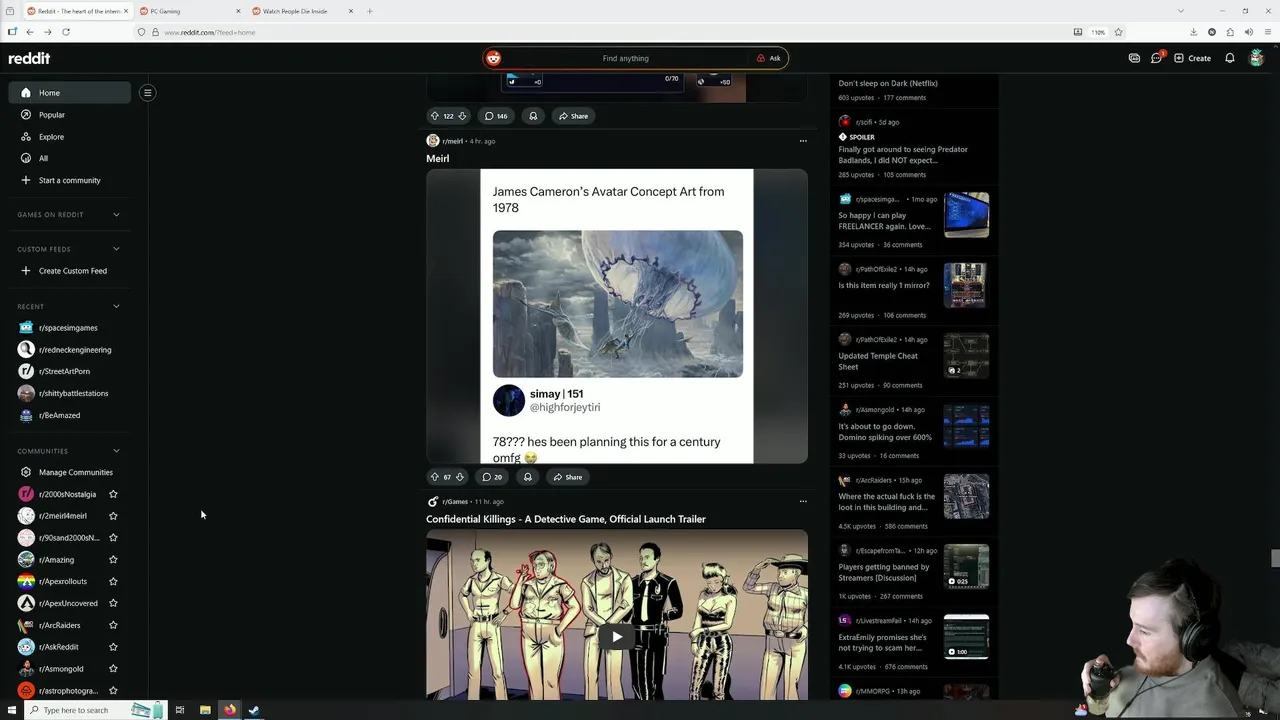Viewport: 1280px width, 720px height.
Task: Downvote the Meirl Avatar post
Action: coord(460,477)
